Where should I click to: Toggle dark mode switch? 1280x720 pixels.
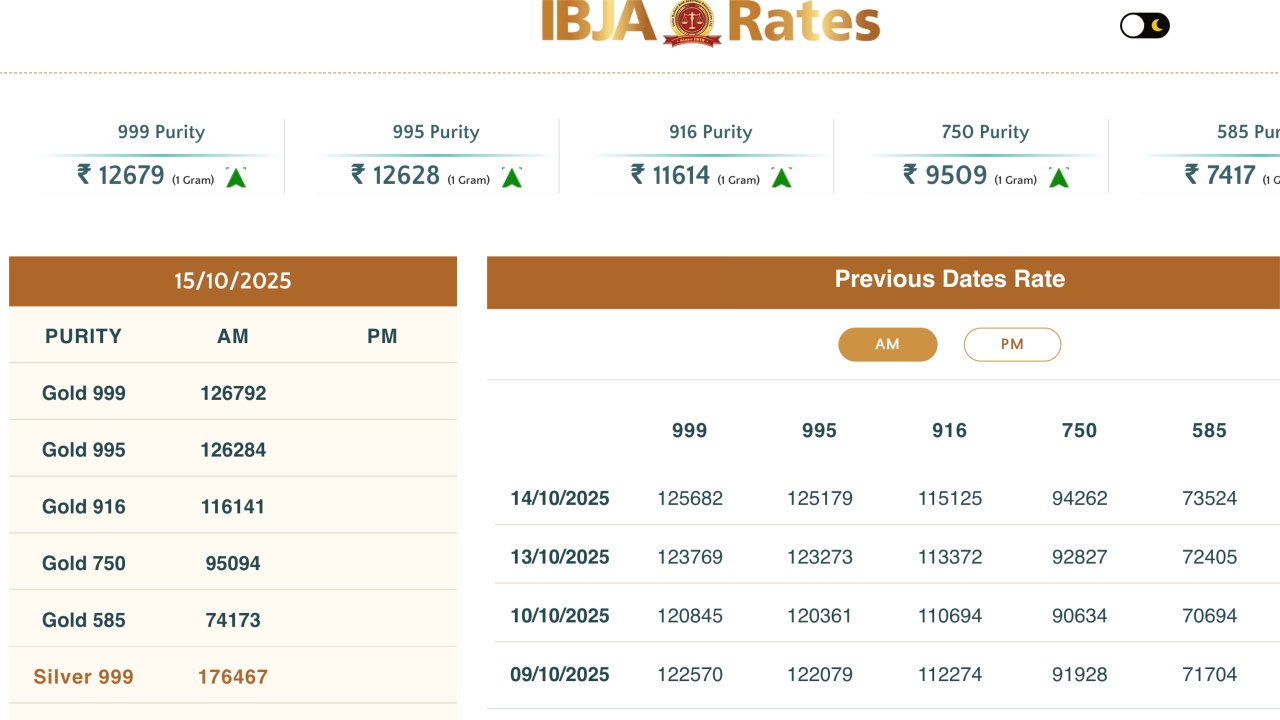(1144, 25)
